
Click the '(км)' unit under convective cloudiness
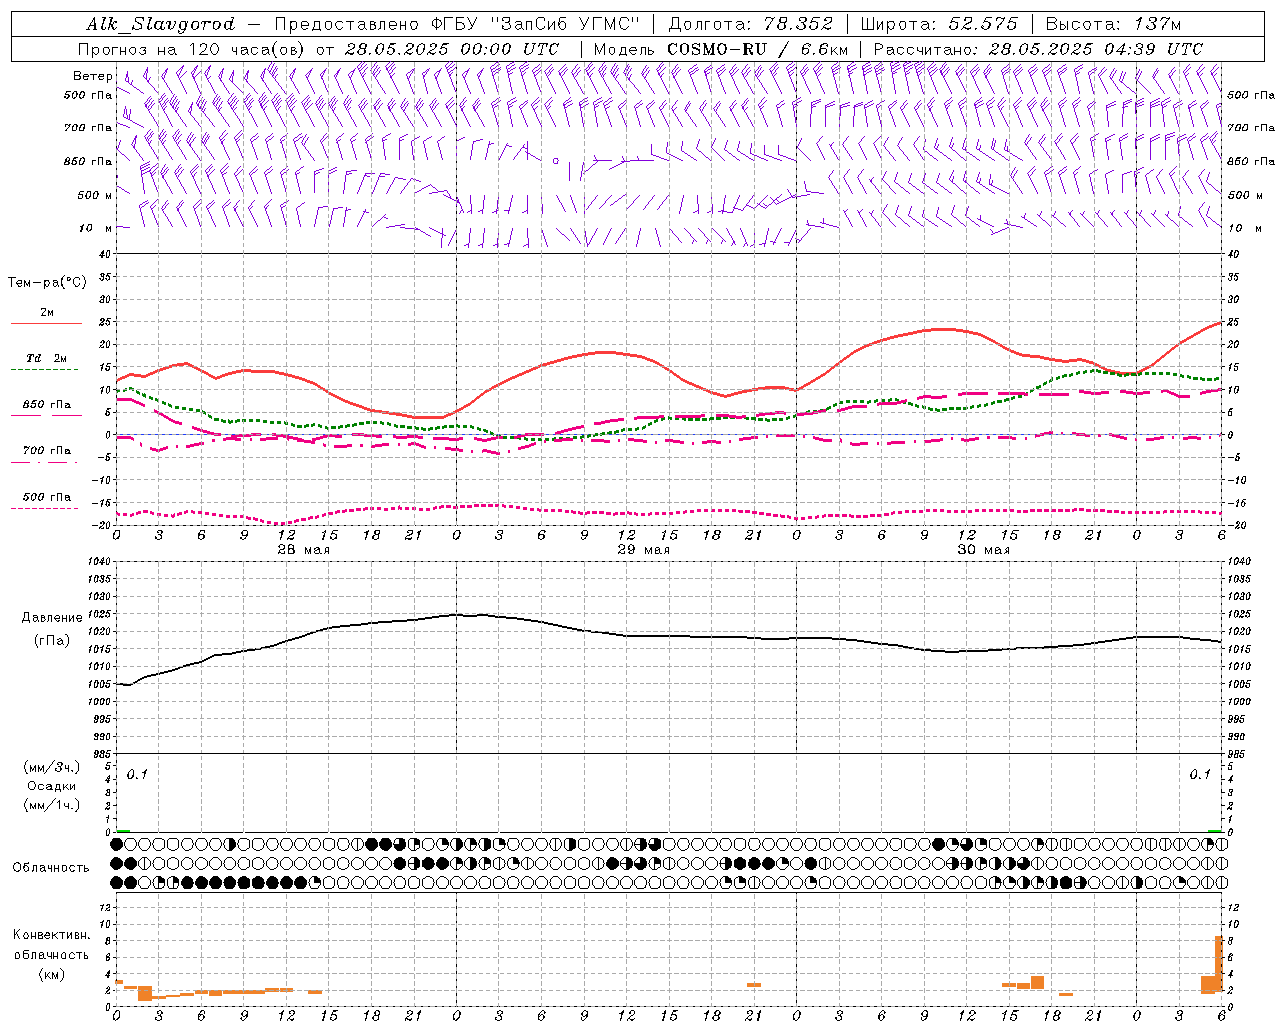[x=51, y=974]
